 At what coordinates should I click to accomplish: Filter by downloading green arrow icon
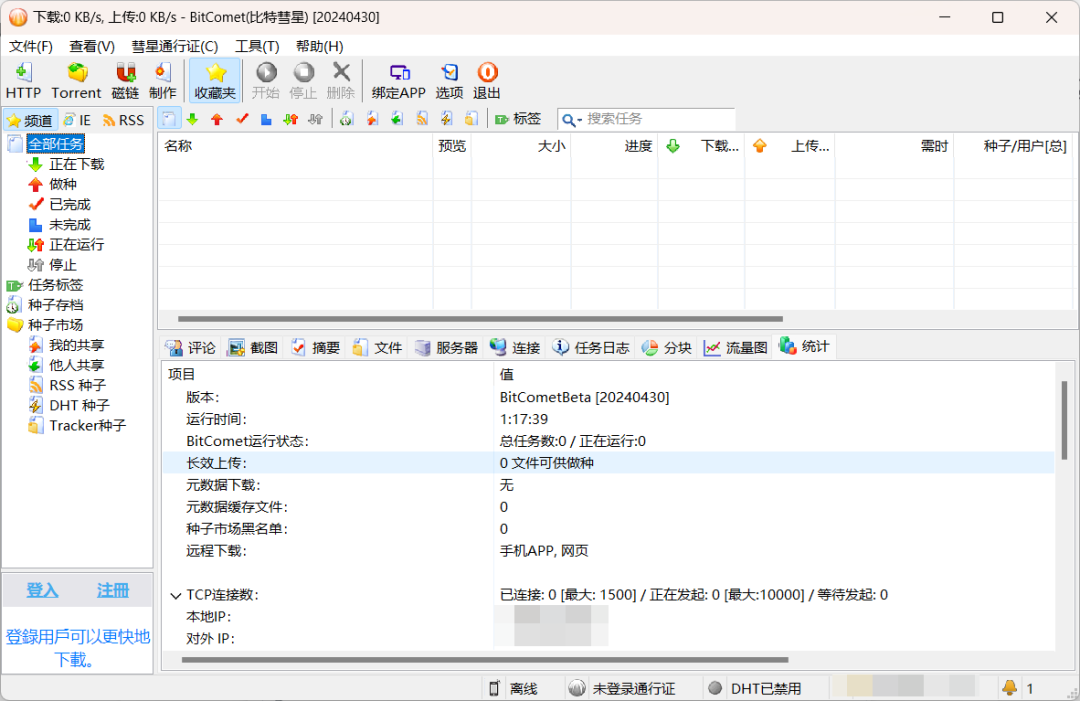coord(193,119)
